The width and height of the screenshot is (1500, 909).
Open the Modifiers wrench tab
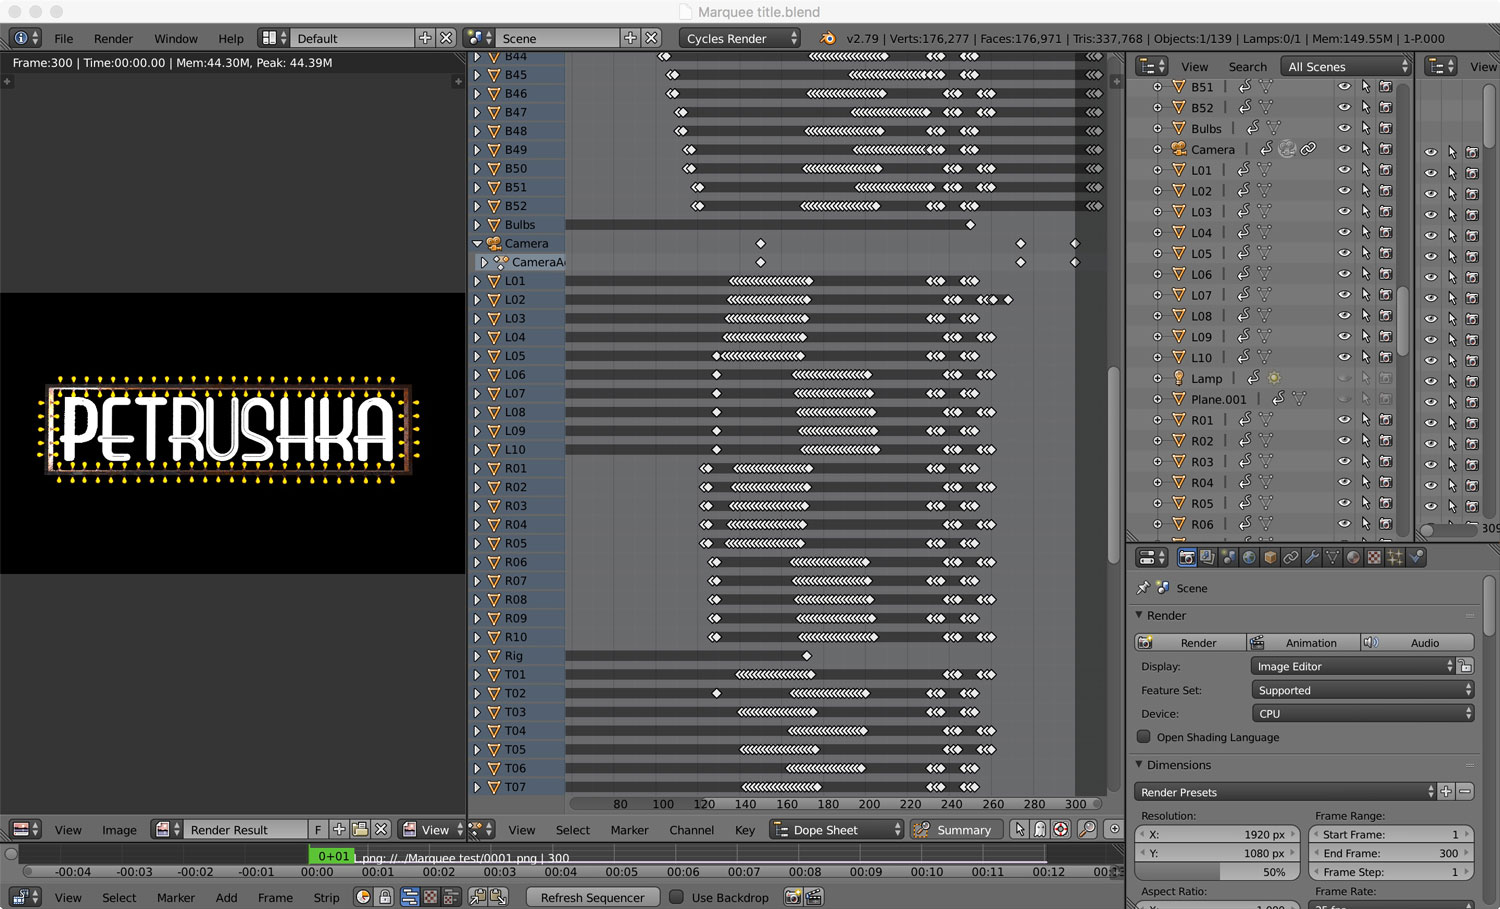pyautogui.click(x=1312, y=558)
